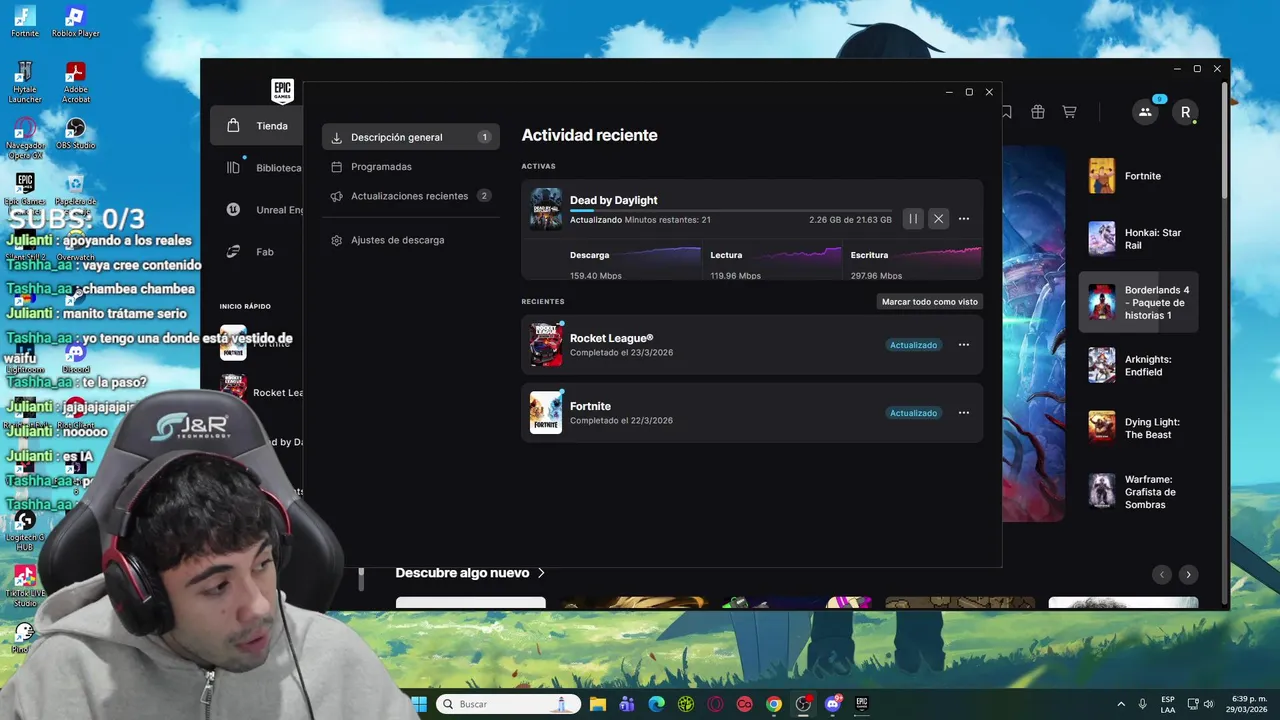Open the Opera GX desktop shortcut

pos(25,139)
